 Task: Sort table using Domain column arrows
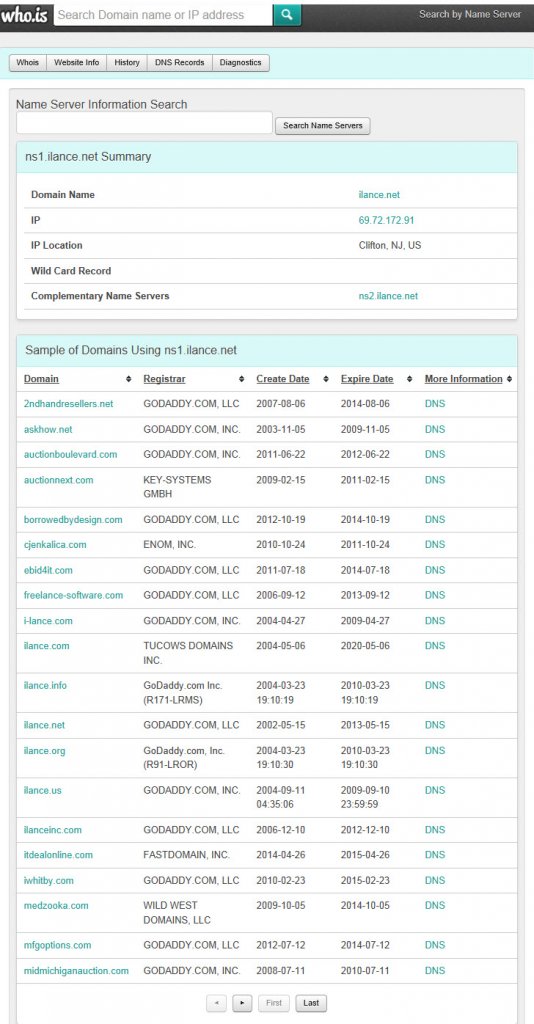[128, 379]
